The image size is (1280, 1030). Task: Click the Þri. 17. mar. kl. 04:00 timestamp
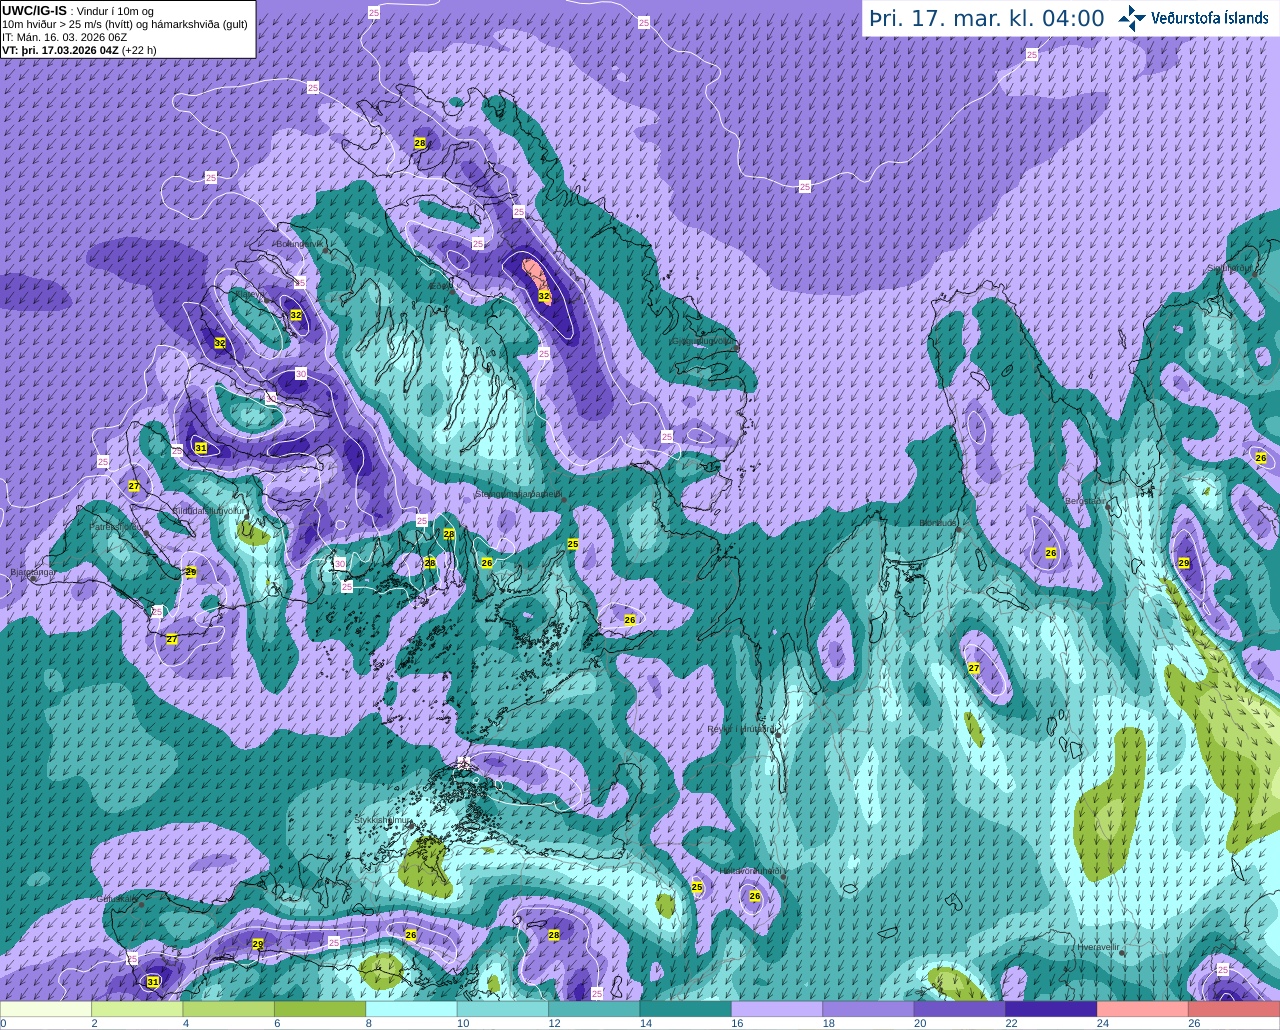987,18
